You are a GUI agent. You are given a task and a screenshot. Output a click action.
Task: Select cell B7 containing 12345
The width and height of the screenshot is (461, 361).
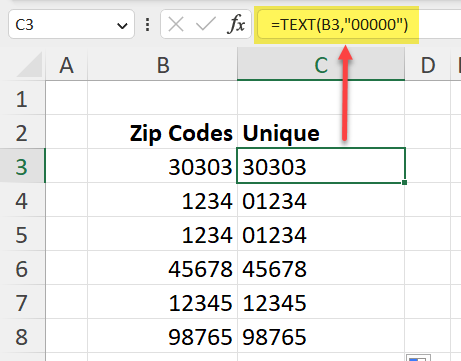coord(163,303)
